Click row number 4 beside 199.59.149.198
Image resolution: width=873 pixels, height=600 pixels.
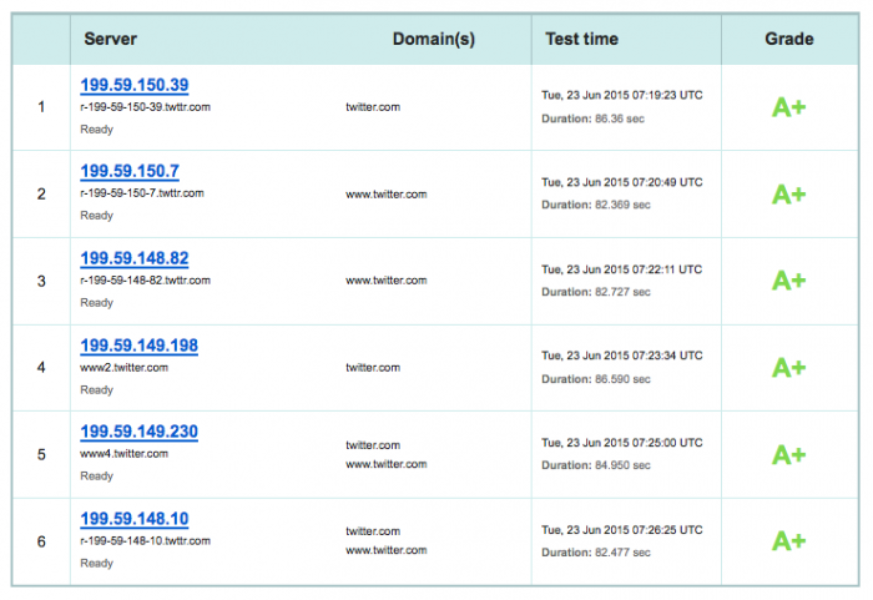tap(41, 367)
